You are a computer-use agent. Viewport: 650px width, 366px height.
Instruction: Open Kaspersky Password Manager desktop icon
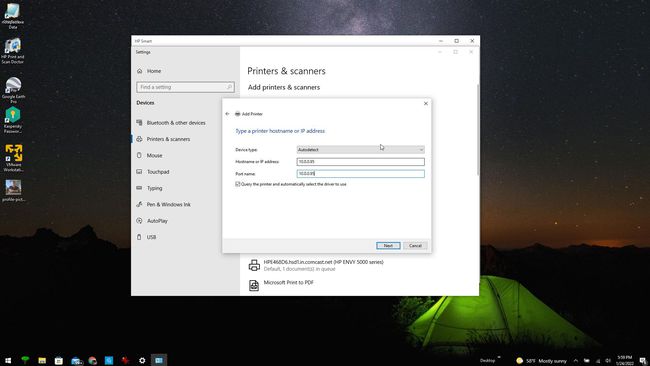click(13, 121)
